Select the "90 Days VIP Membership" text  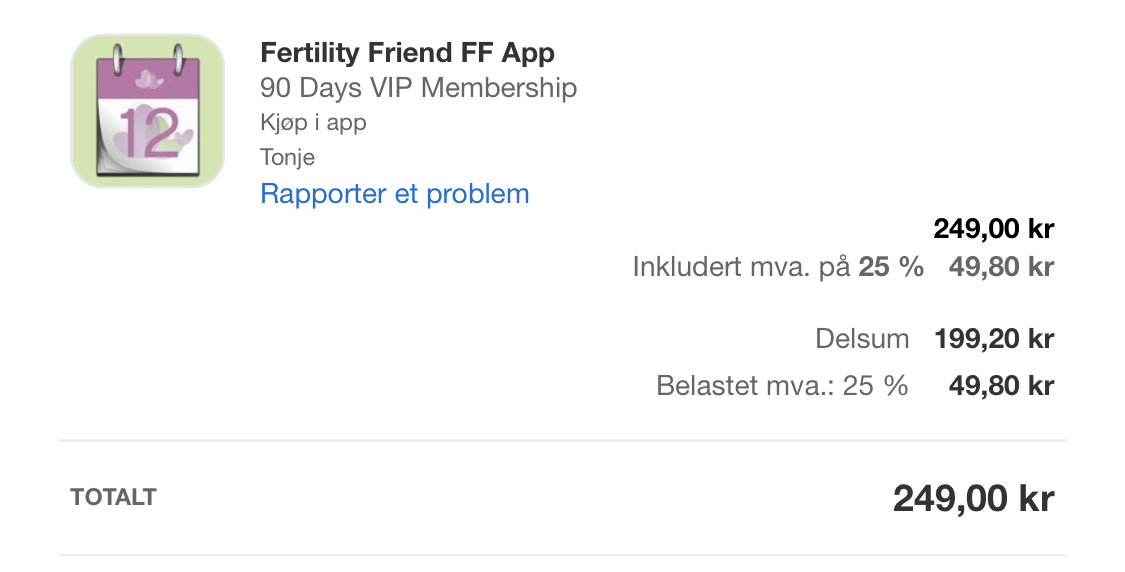point(418,88)
